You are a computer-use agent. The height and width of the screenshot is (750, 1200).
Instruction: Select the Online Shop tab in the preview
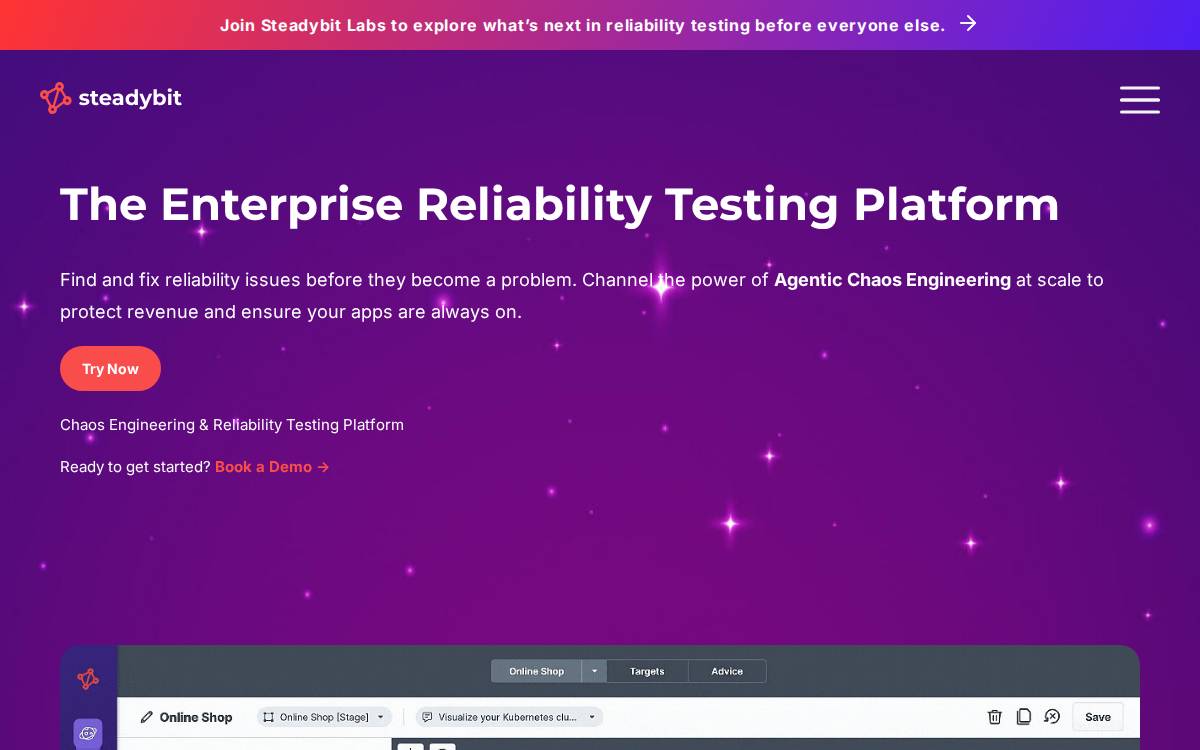point(536,671)
